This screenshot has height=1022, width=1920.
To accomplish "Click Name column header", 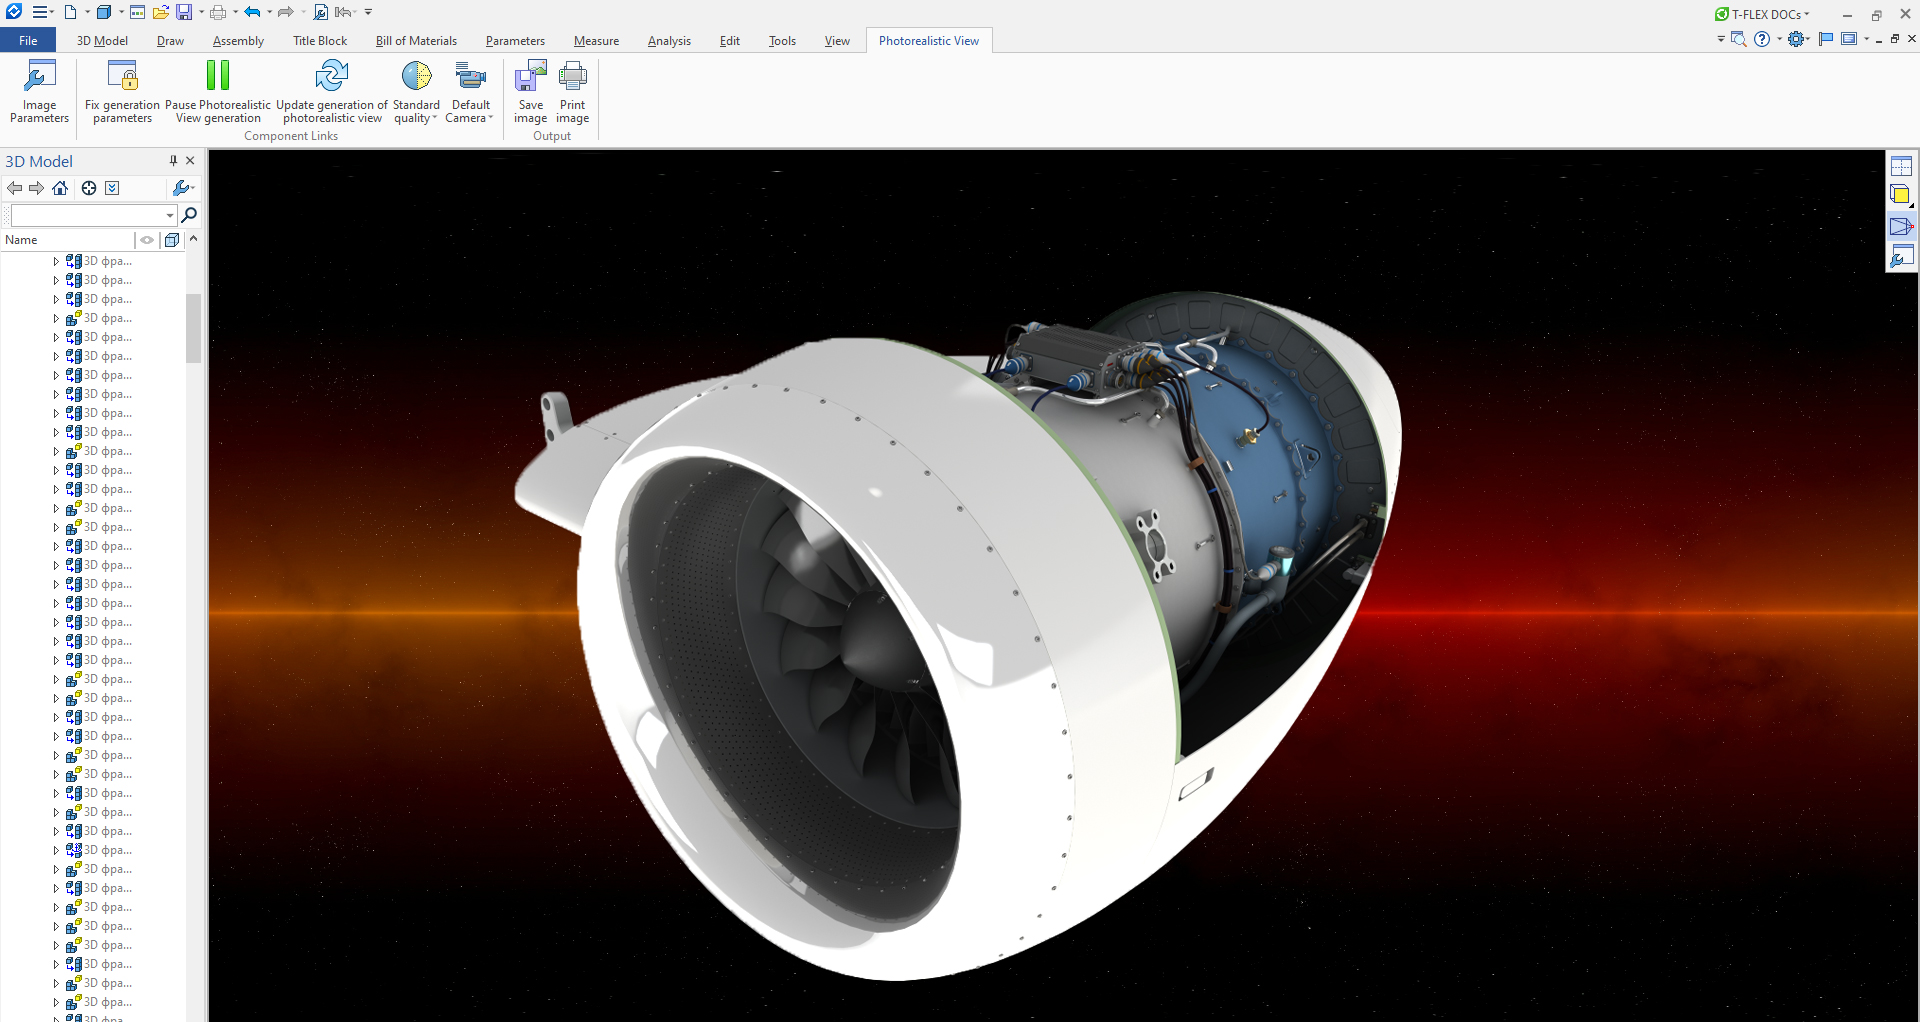I will pyautogui.click(x=67, y=240).
